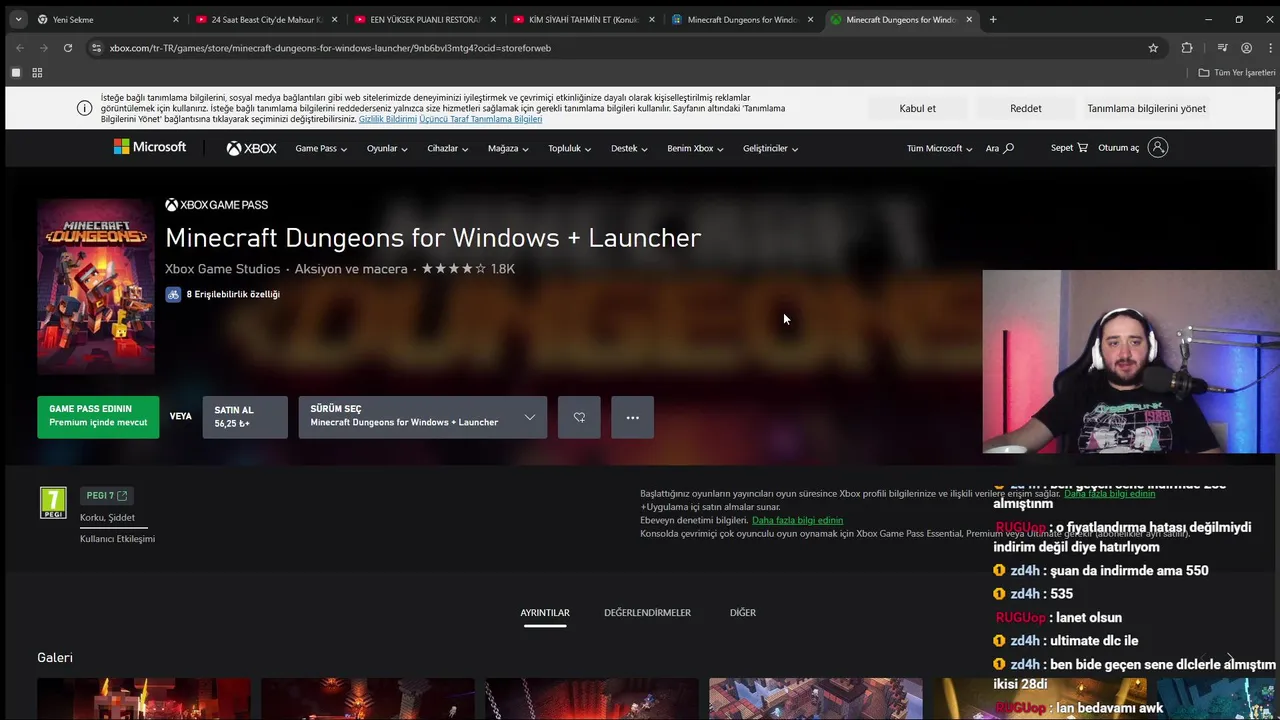Expand the Topluluk menu

click(570, 149)
